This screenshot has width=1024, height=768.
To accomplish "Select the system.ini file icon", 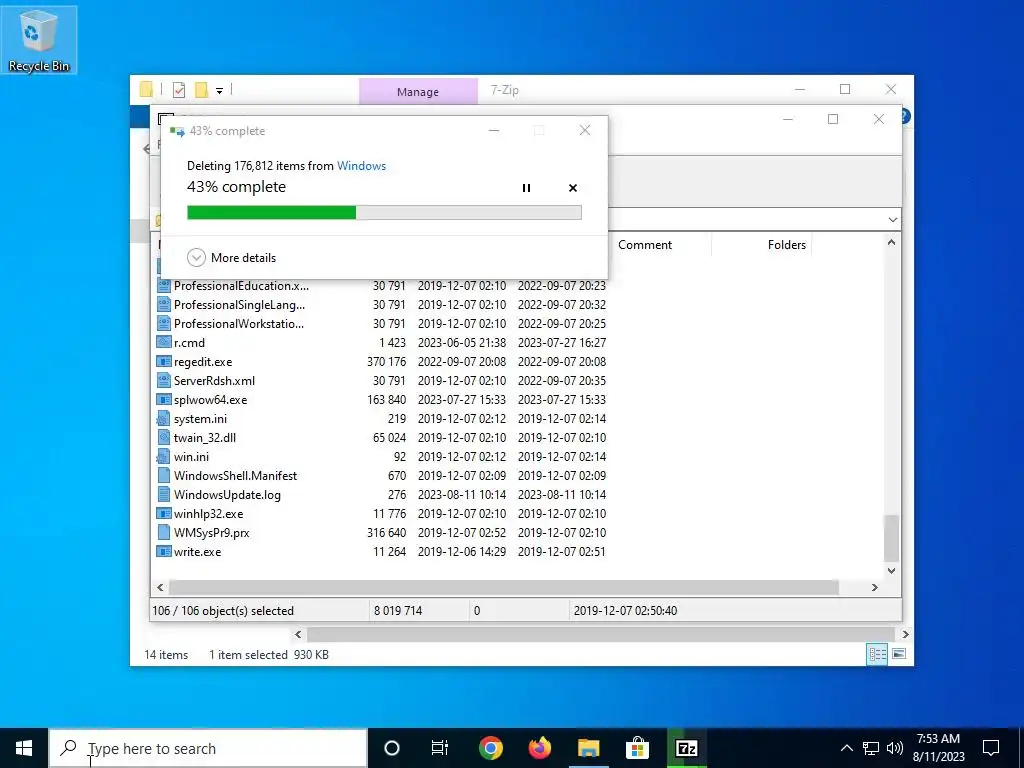I will tap(163, 419).
